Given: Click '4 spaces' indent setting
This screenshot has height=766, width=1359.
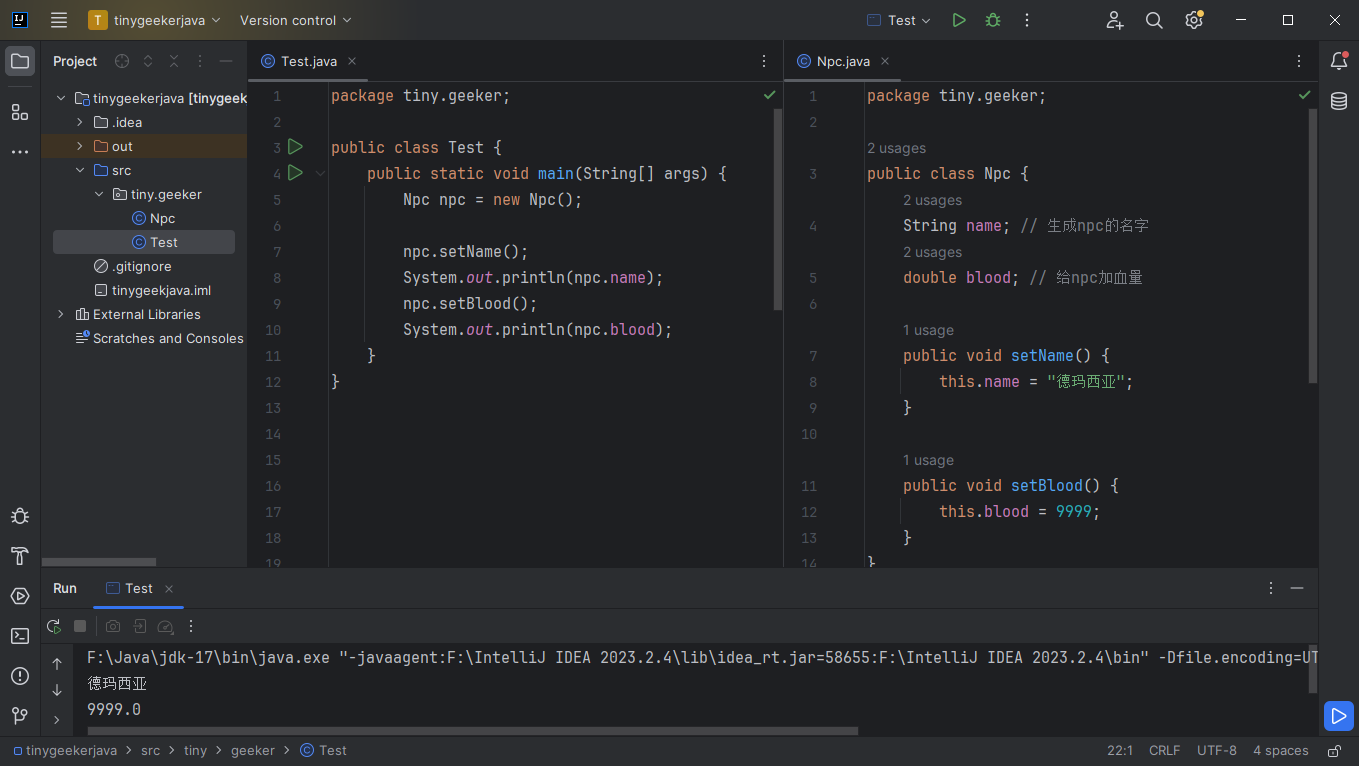Looking at the screenshot, I should coord(1281,750).
